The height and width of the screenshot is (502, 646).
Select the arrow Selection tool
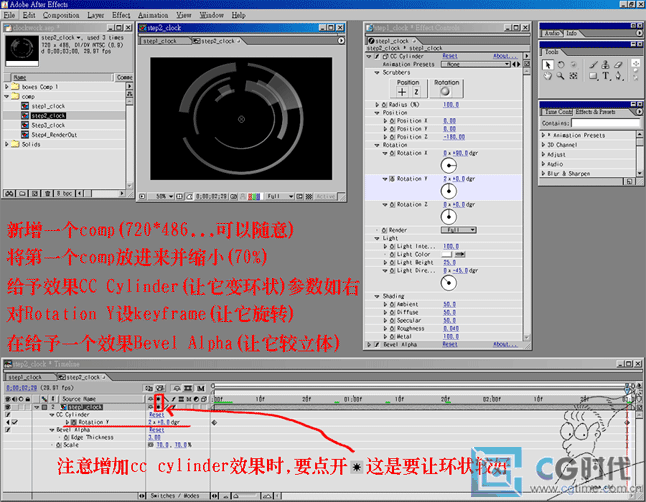click(x=548, y=65)
